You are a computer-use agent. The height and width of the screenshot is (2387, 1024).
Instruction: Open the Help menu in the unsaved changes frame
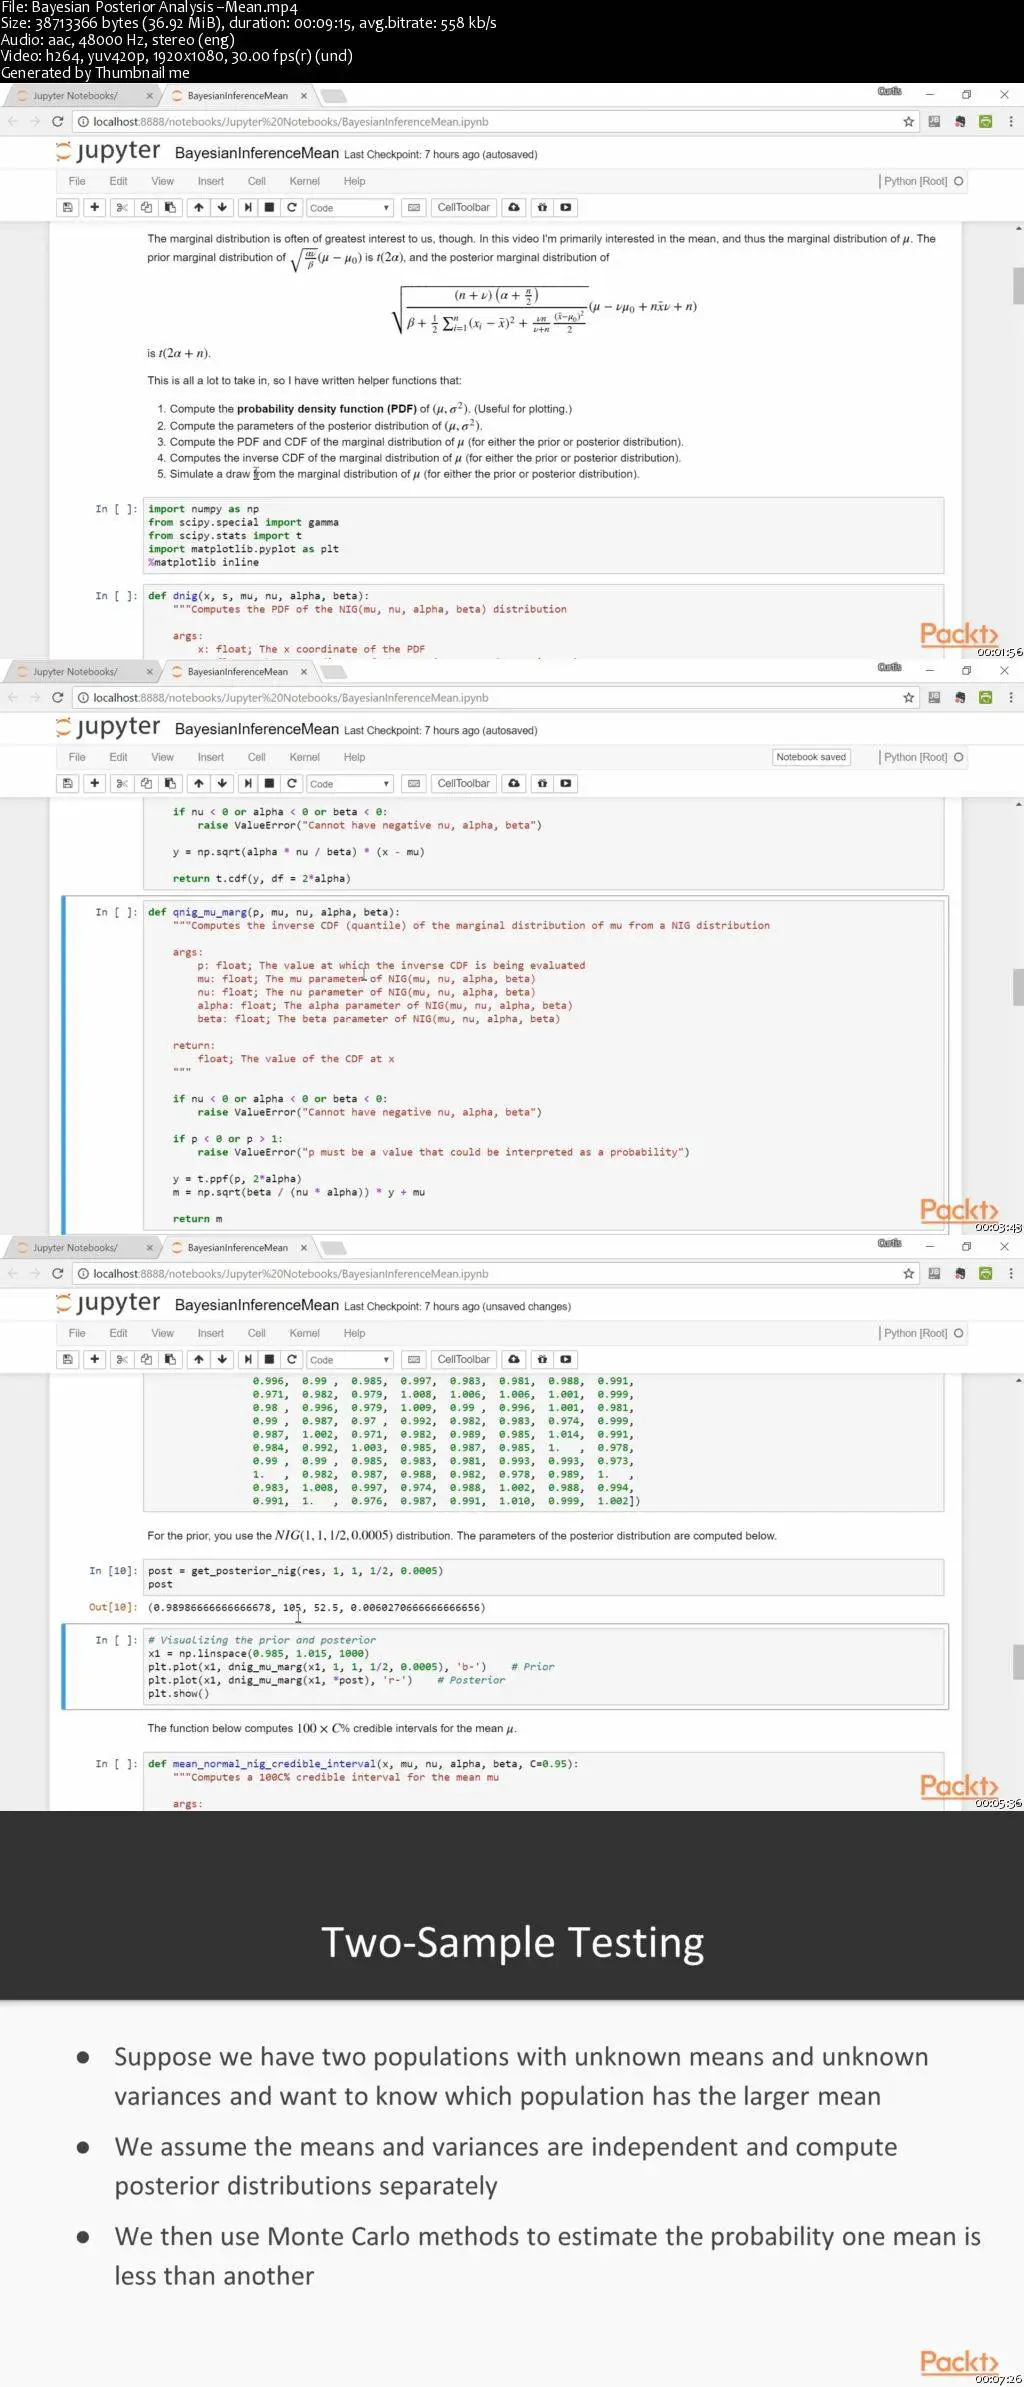(x=355, y=1334)
